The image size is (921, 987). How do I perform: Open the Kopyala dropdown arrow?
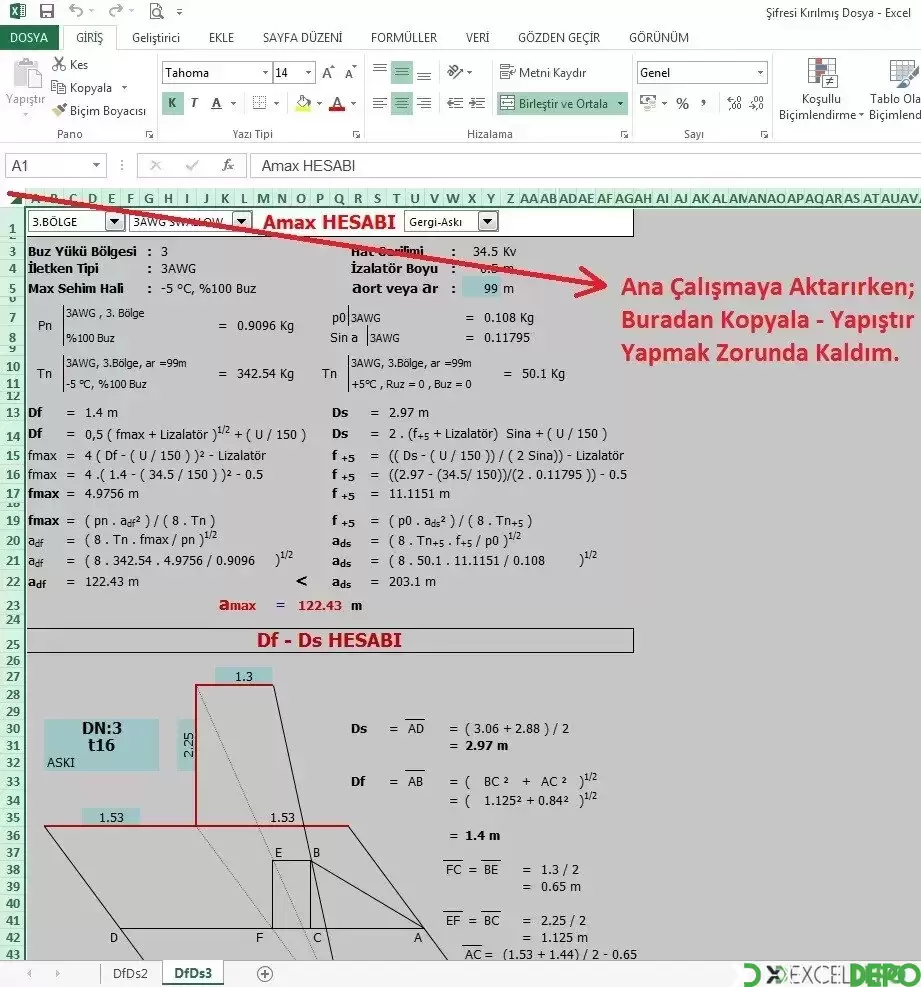125,87
